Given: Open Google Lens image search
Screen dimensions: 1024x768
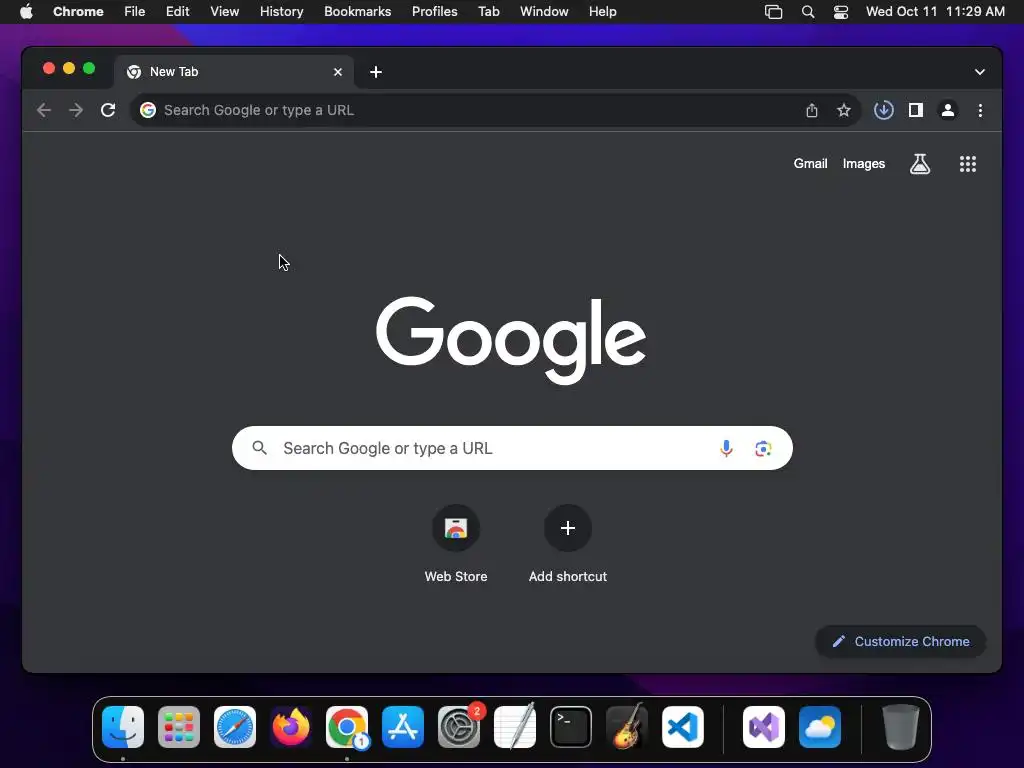Looking at the screenshot, I should pyautogui.click(x=763, y=448).
